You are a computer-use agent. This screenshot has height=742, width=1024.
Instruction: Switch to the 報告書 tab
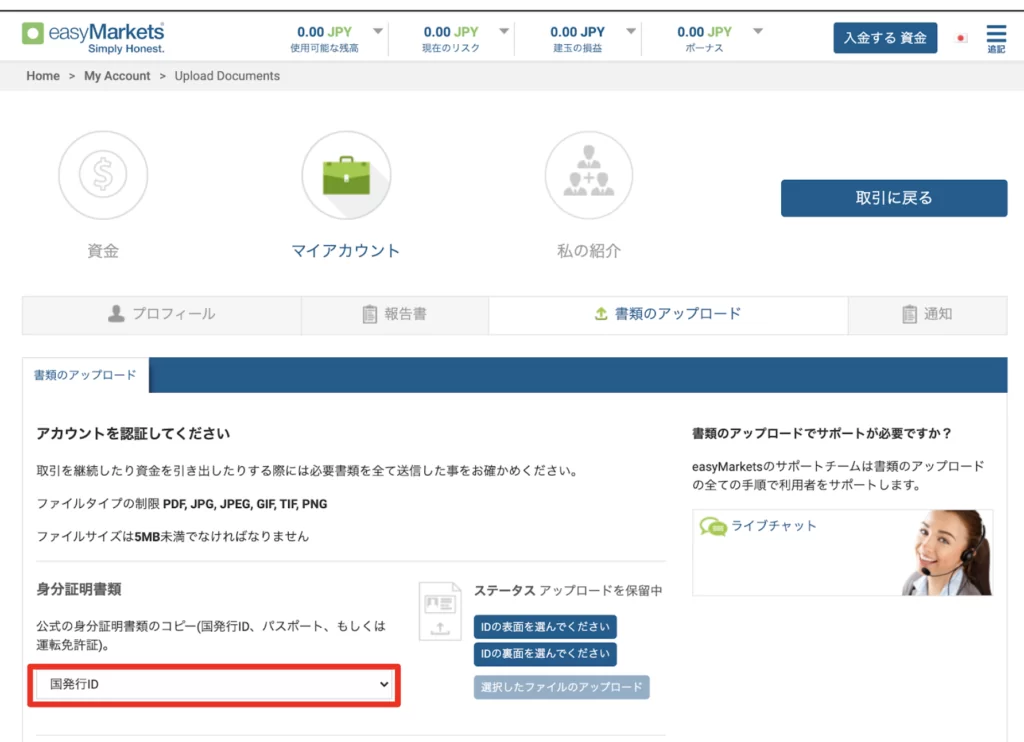(394, 314)
